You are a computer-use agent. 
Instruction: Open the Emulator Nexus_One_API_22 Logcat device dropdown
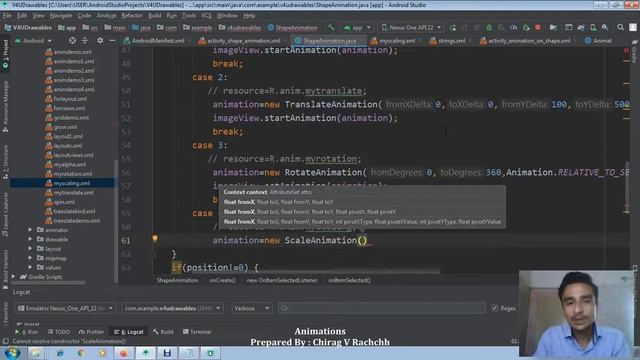[65, 308]
